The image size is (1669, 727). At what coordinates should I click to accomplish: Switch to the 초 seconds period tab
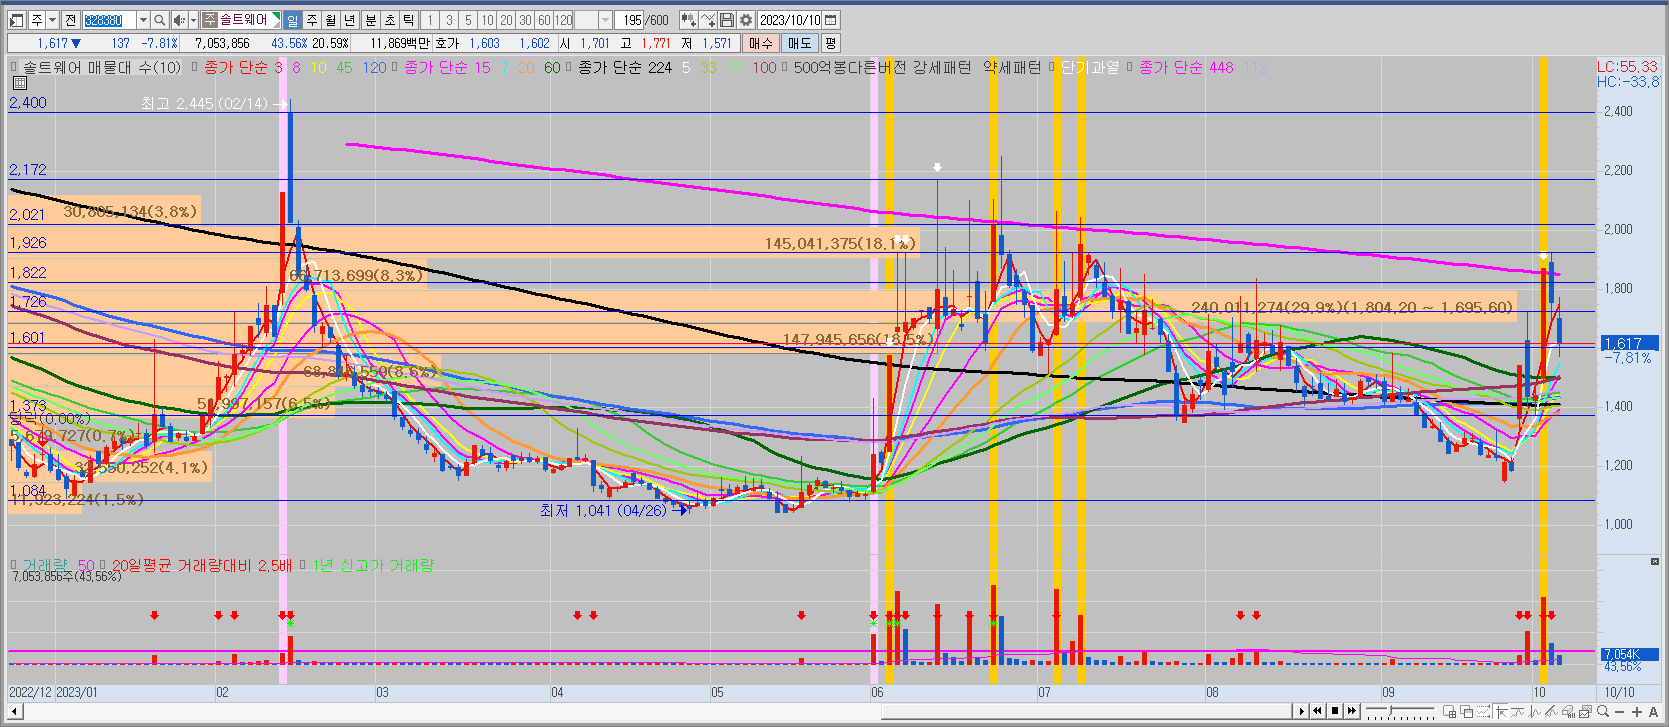[390, 20]
